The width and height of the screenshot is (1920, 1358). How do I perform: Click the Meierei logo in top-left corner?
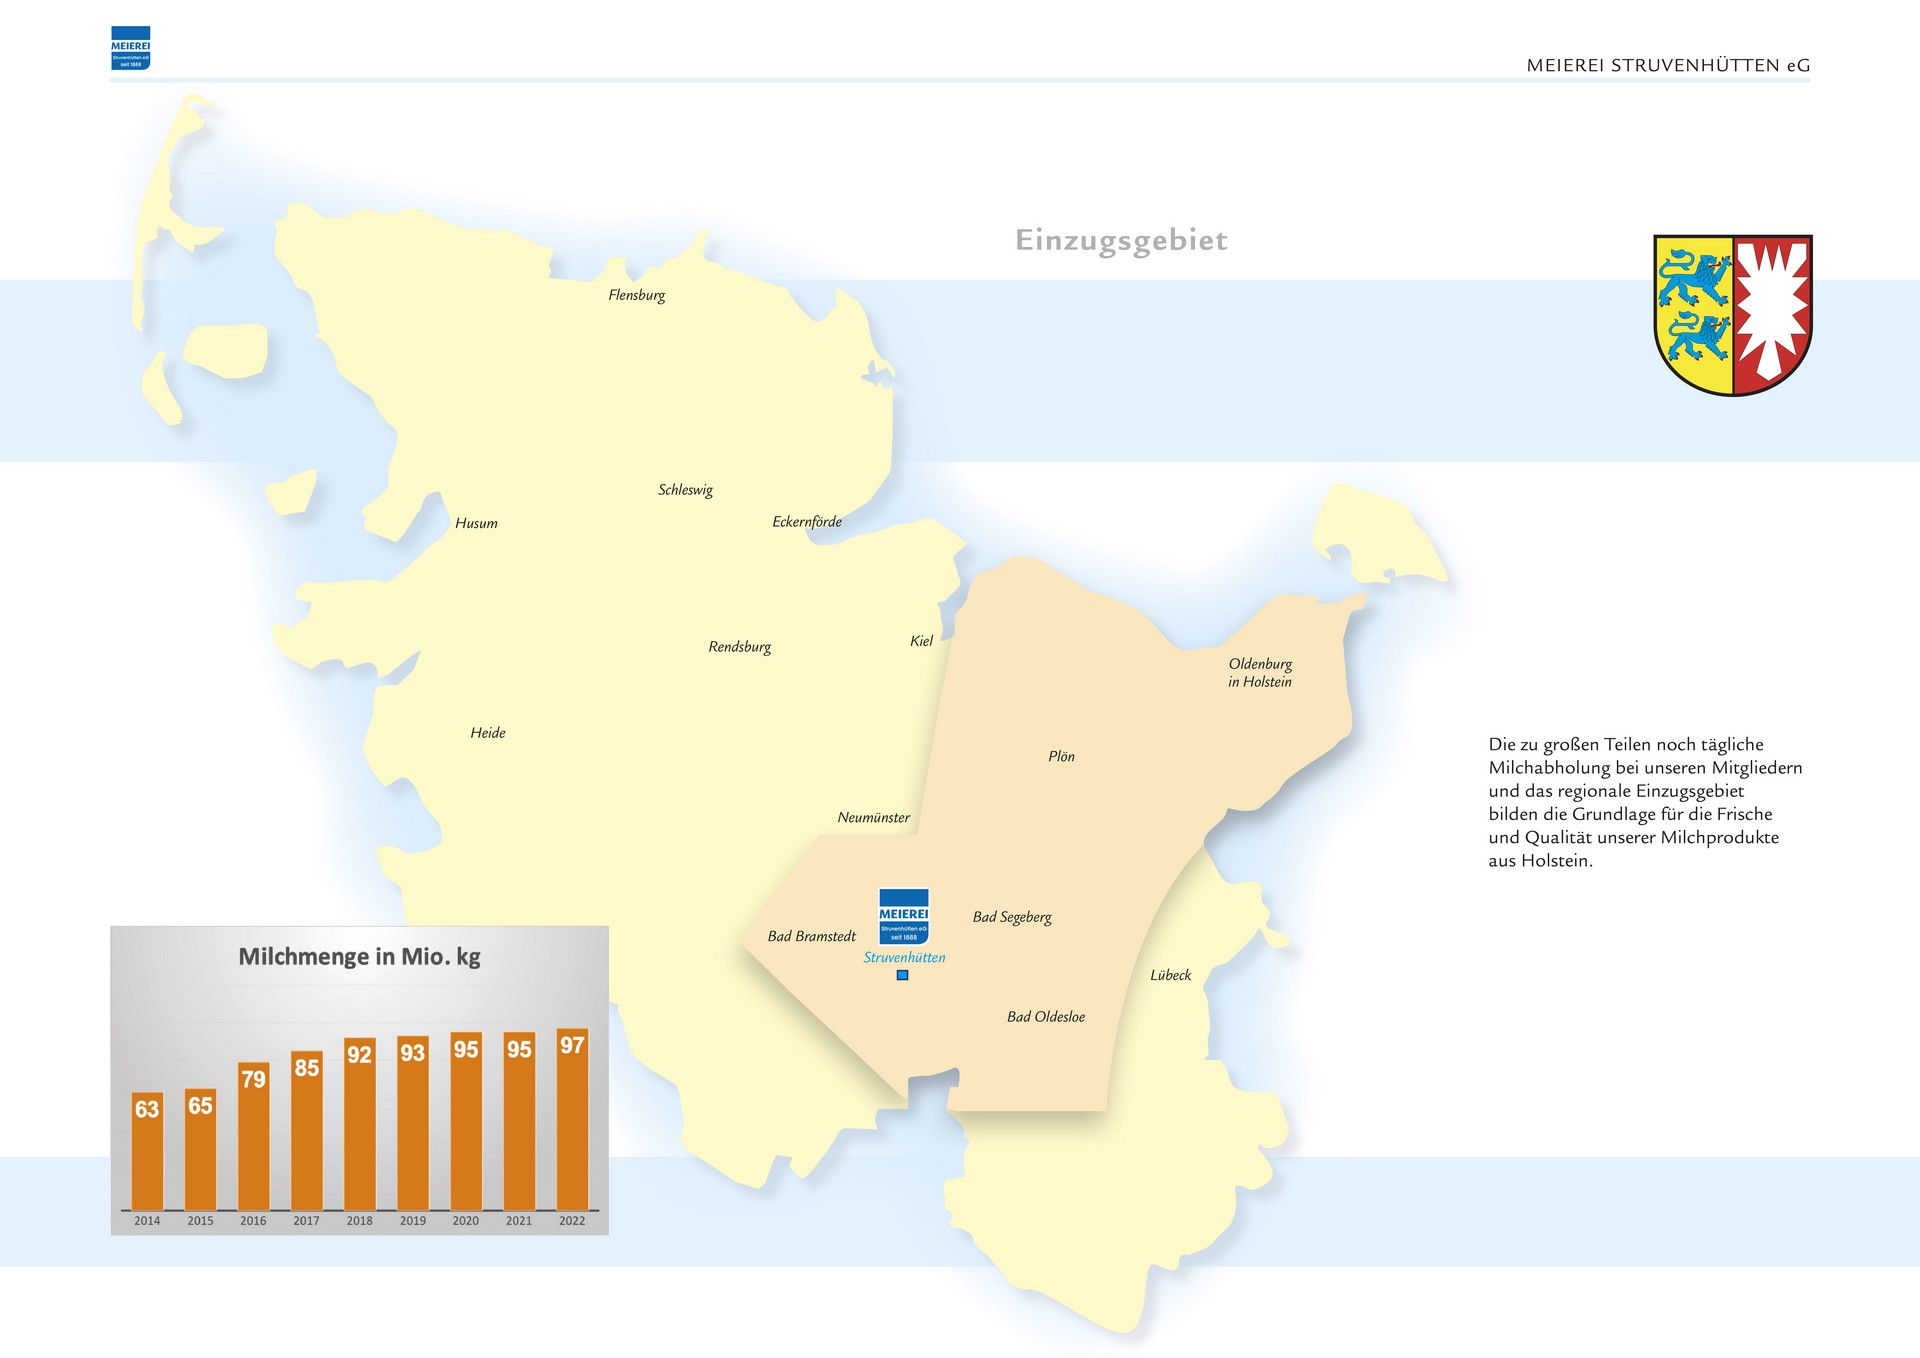[x=130, y=48]
